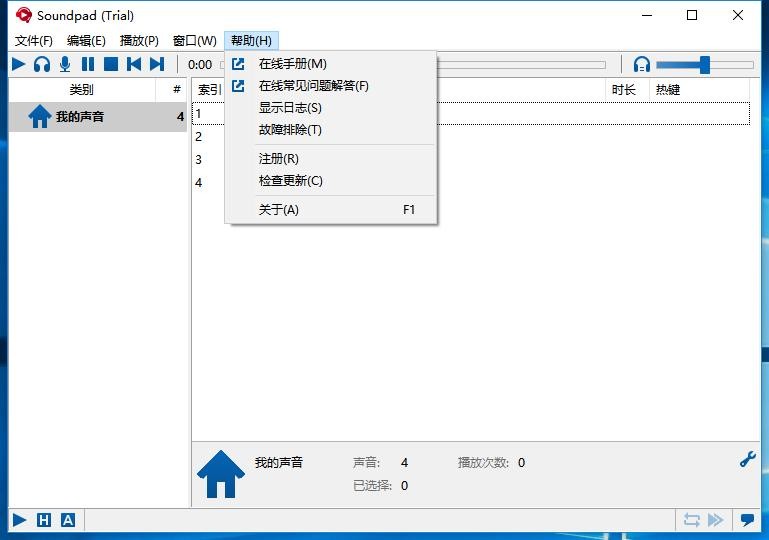Click the headphones play-on-speakers icon in toolbar
Screen dimensions: 769x540
42,64
